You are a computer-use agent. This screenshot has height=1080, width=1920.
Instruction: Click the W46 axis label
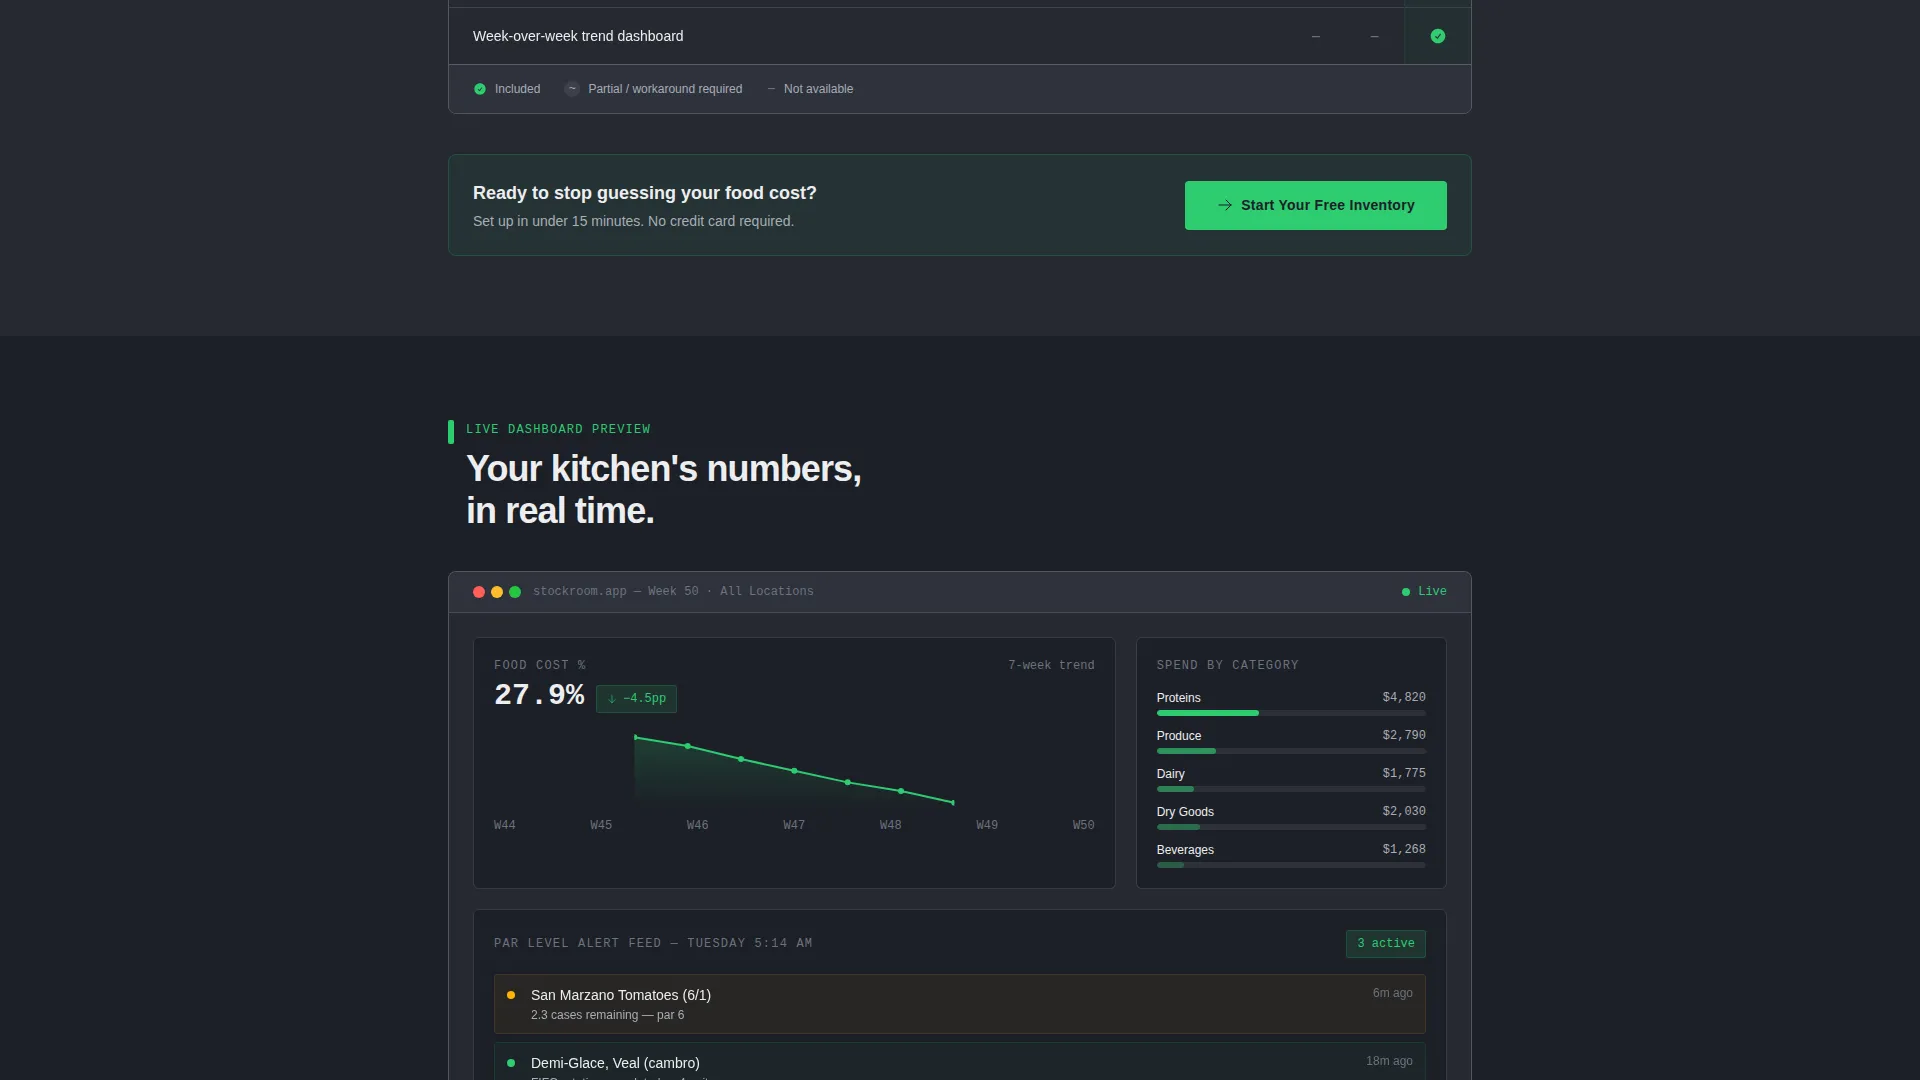(x=698, y=825)
